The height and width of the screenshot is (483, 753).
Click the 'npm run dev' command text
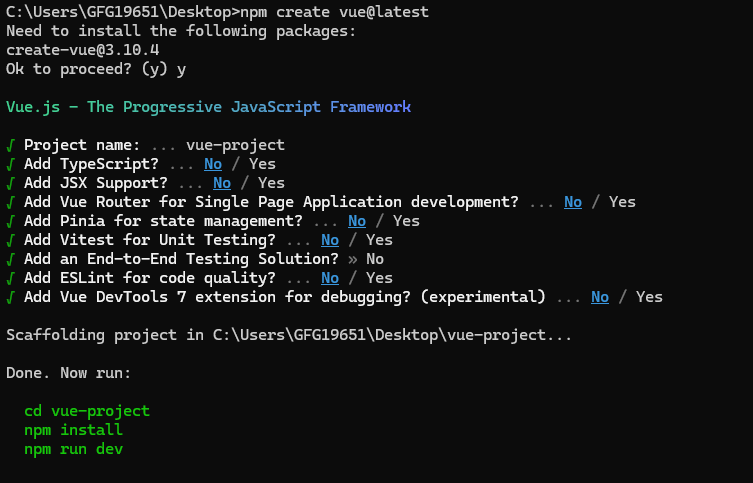click(x=73, y=449)
